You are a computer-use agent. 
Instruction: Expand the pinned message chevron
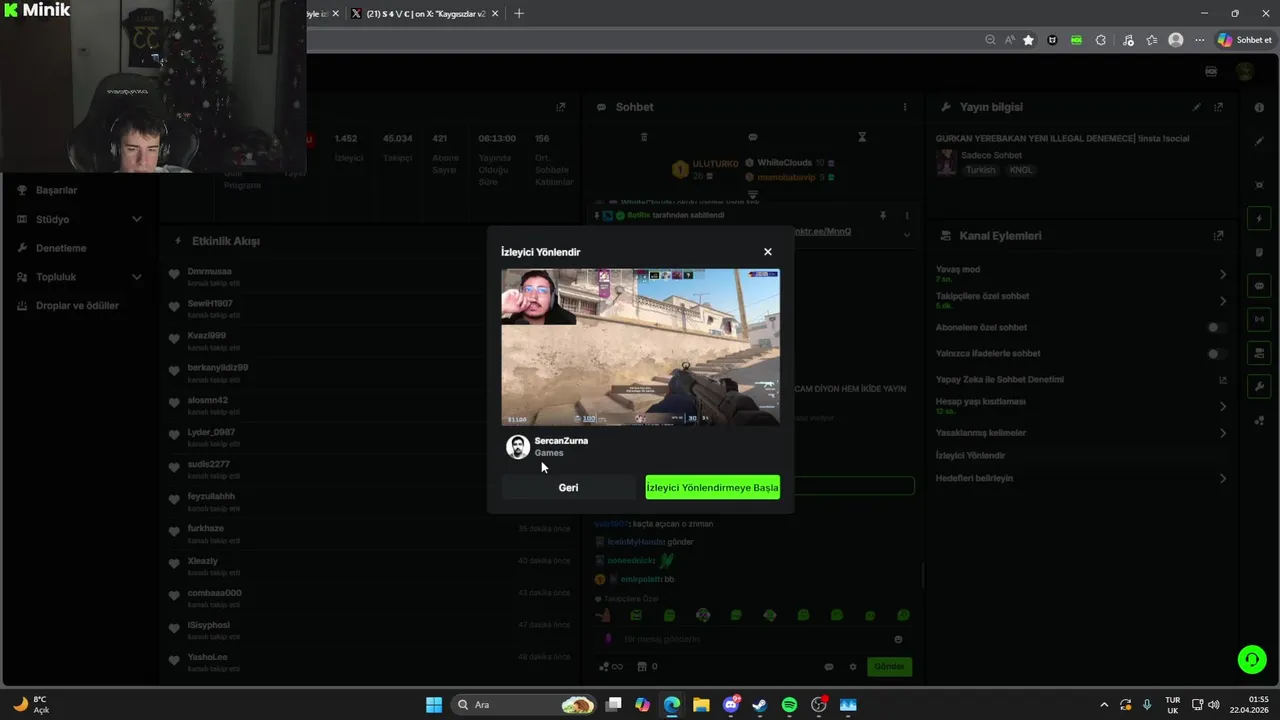coord(907,234)
